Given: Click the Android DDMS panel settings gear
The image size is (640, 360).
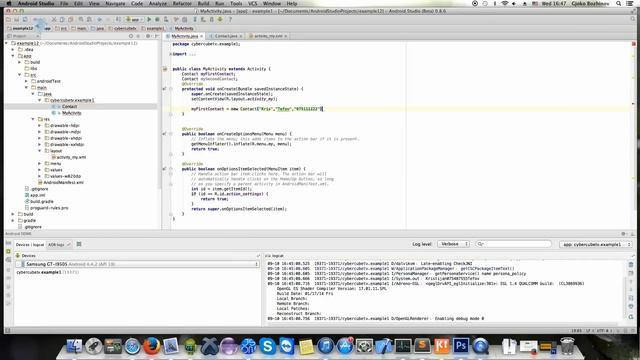Looking at the screenshot, I should [623, 234].
